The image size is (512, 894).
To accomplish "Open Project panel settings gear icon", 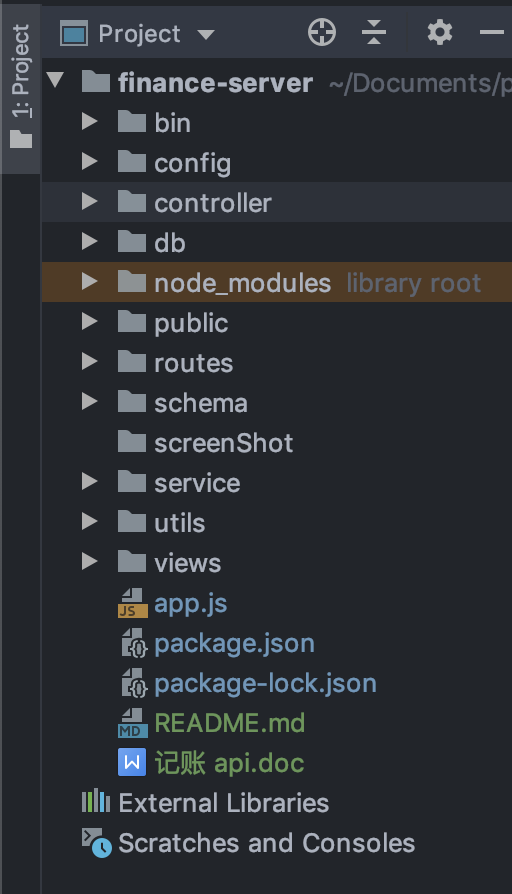I will click(440, 32).
